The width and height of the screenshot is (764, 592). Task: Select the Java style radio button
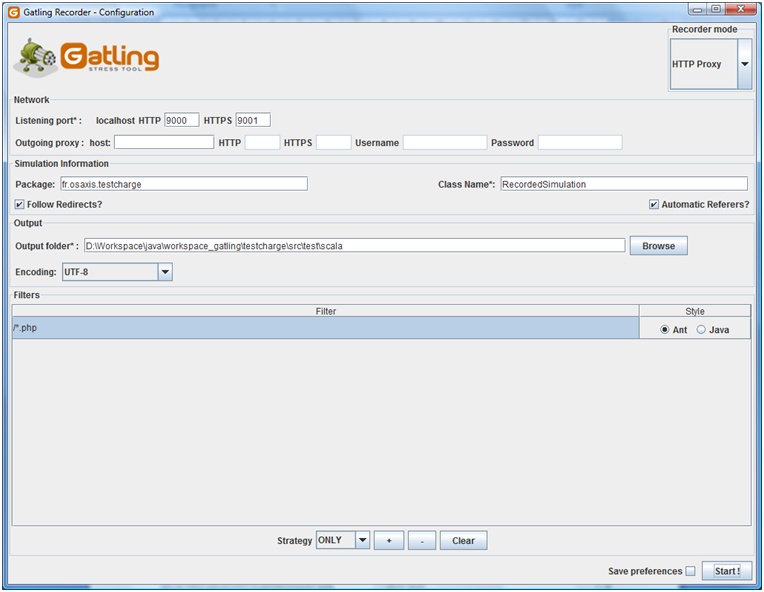click(701, 330)
